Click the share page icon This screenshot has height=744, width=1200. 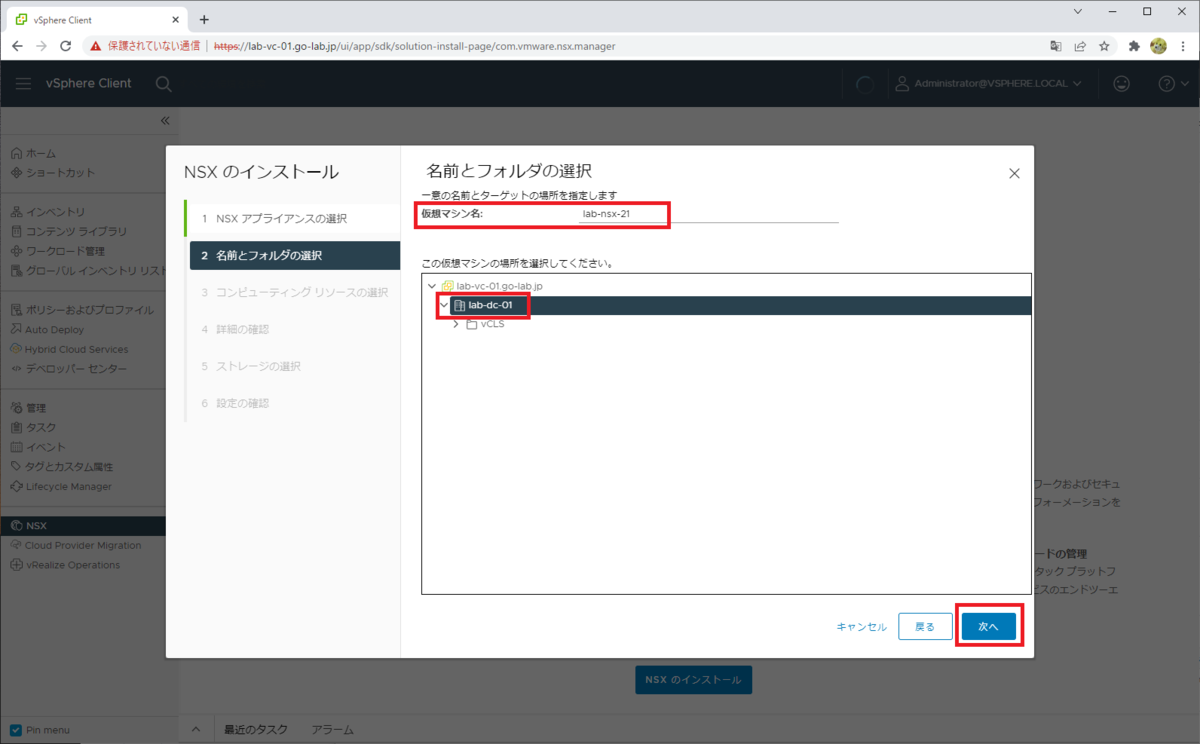[1080, 46]
